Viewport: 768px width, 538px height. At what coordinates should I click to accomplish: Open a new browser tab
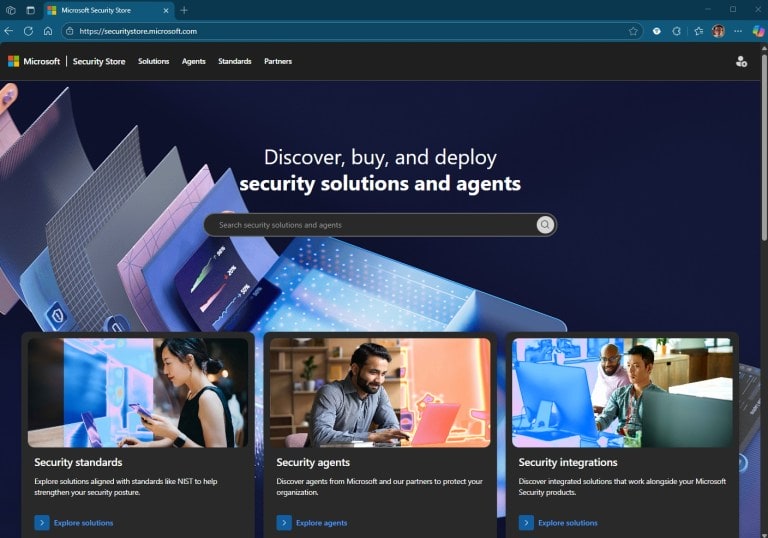pyautogui.click(x=184, y=10)
